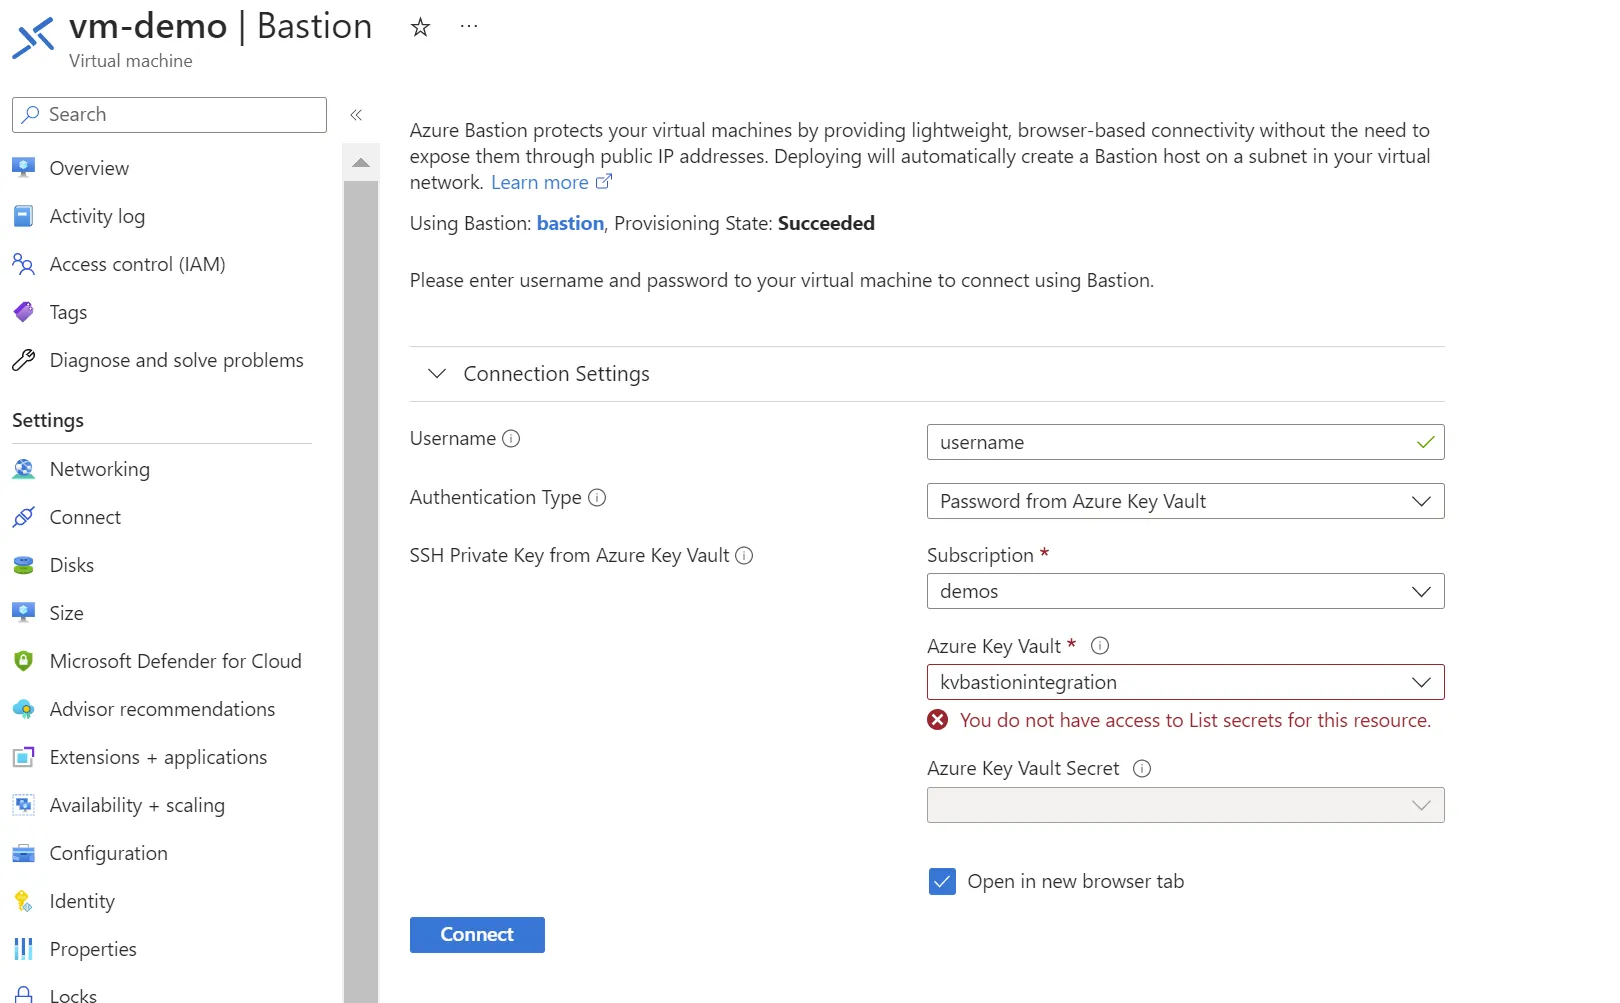The width and height of the screenshot is (1620, 1003).
Task: Click the sidebar scrollbar thumb
Action: [361, 590]
